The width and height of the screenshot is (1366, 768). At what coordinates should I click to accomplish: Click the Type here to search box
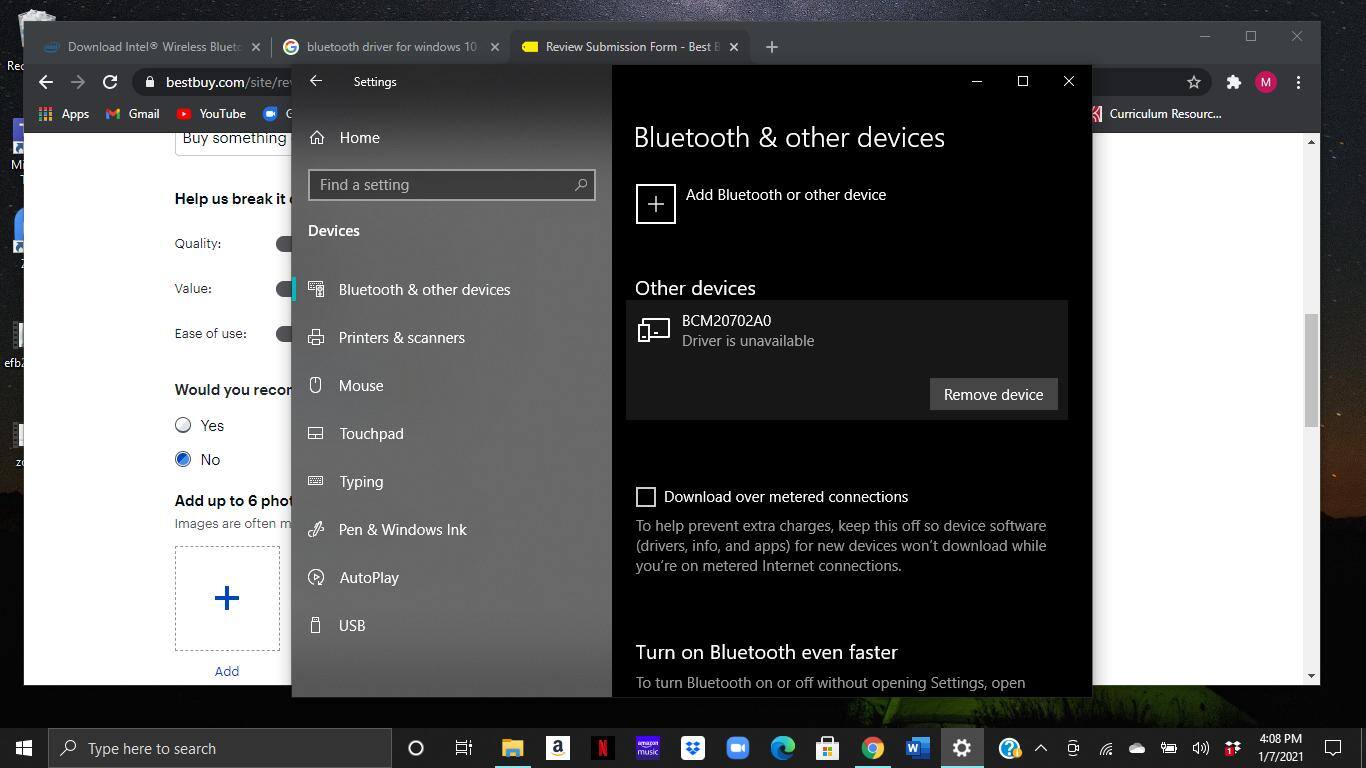[x=220, y=748]
